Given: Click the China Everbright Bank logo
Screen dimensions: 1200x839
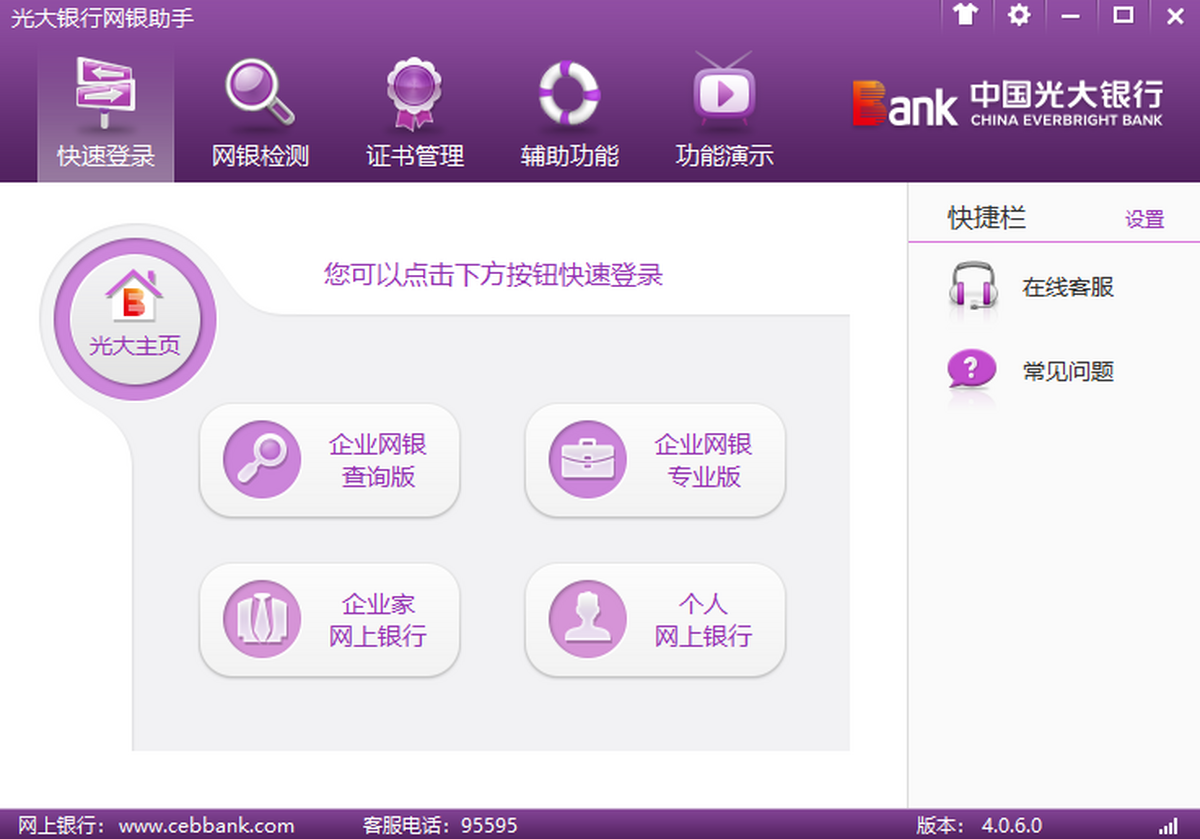Looking at the screenshot, I should [x=1008, y=103].
